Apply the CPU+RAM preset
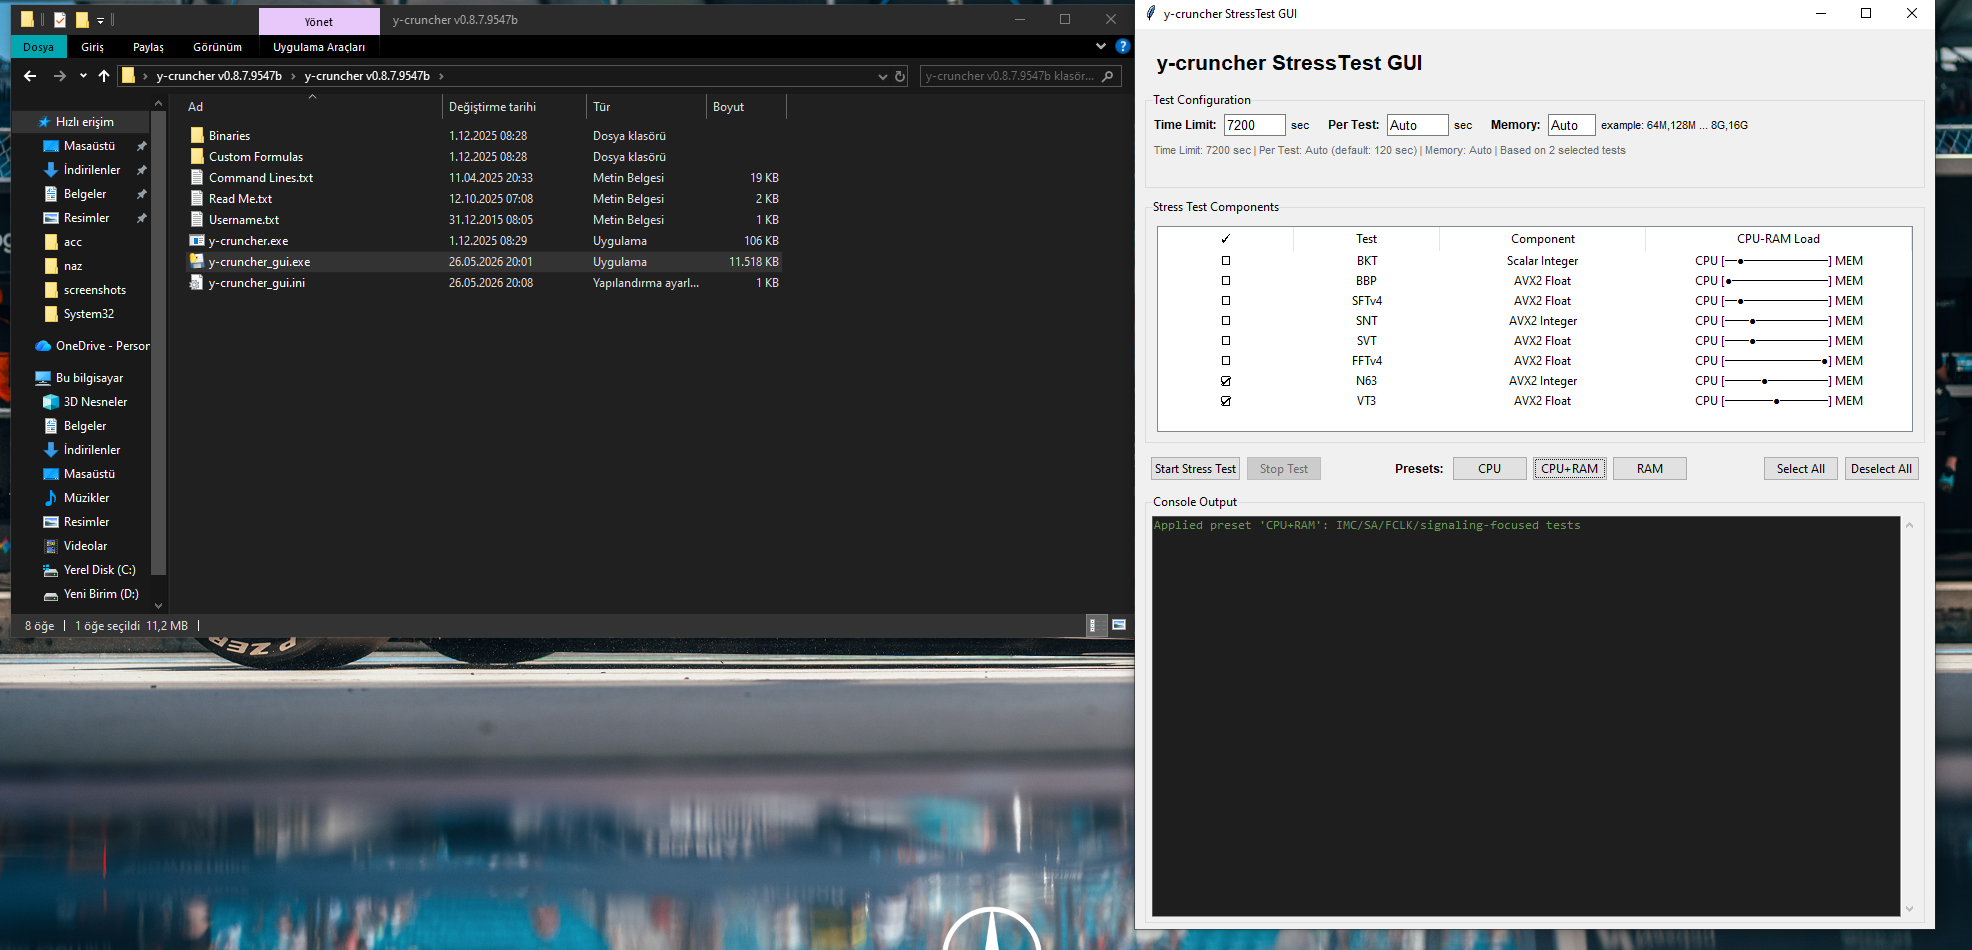 coord(1570,469)
